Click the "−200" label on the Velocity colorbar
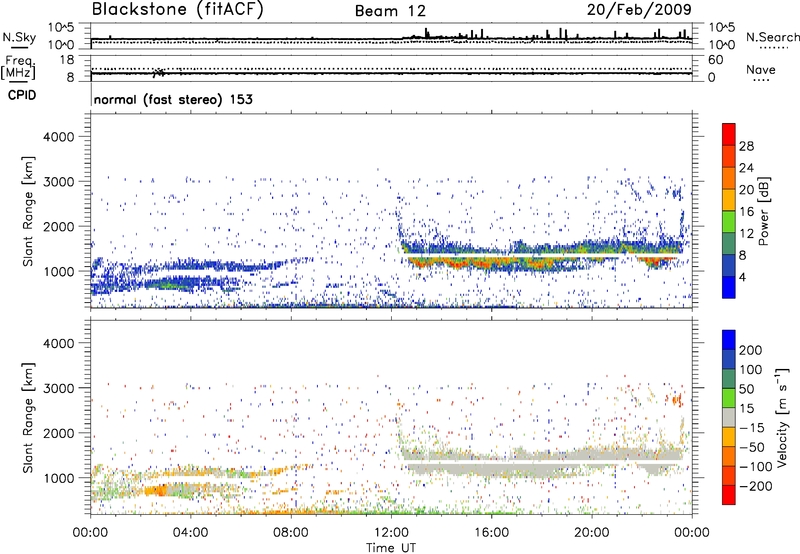This screenshot has width=800, height=554. tap(756, 486)
